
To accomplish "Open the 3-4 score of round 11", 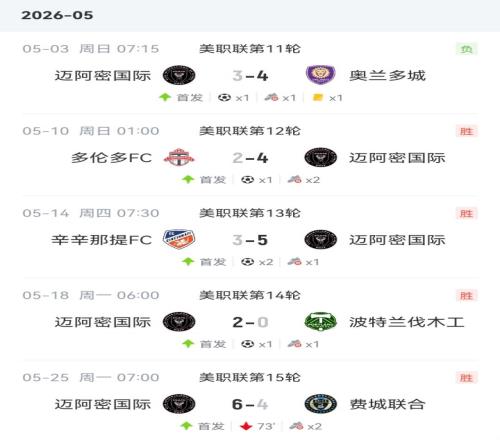I will pyautogui.click(x=250, y=76).
